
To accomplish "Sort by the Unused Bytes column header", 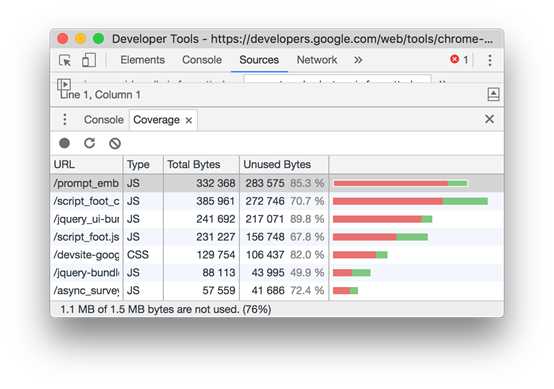I will [x=284, y=164].
